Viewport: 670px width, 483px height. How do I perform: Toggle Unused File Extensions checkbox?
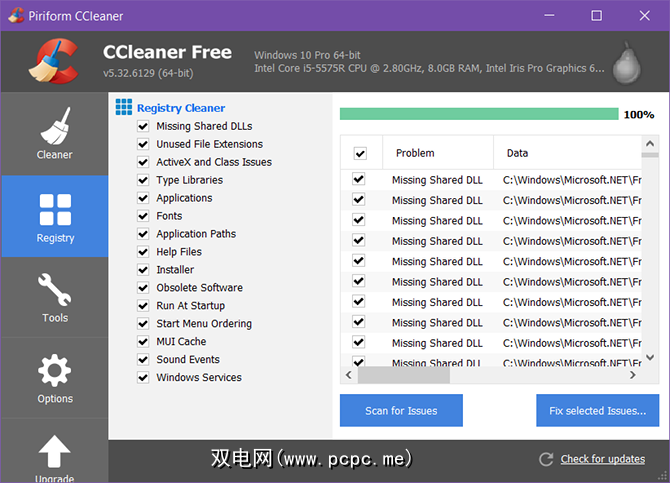143,144
